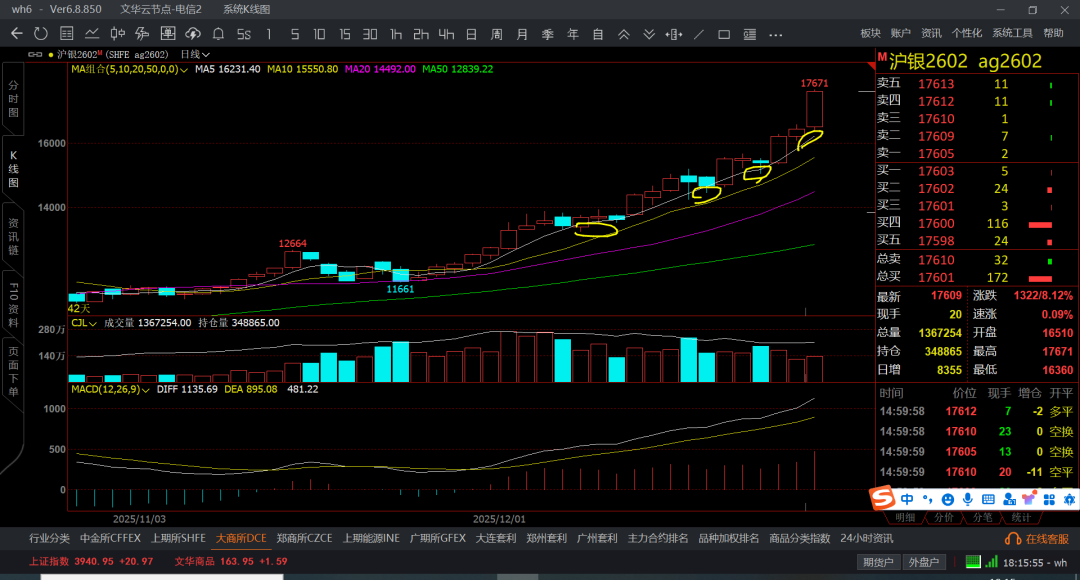Select the 上期所SHFE exchange tab
This screenshot has width=1080, height=580.
[x=178, y=538]
